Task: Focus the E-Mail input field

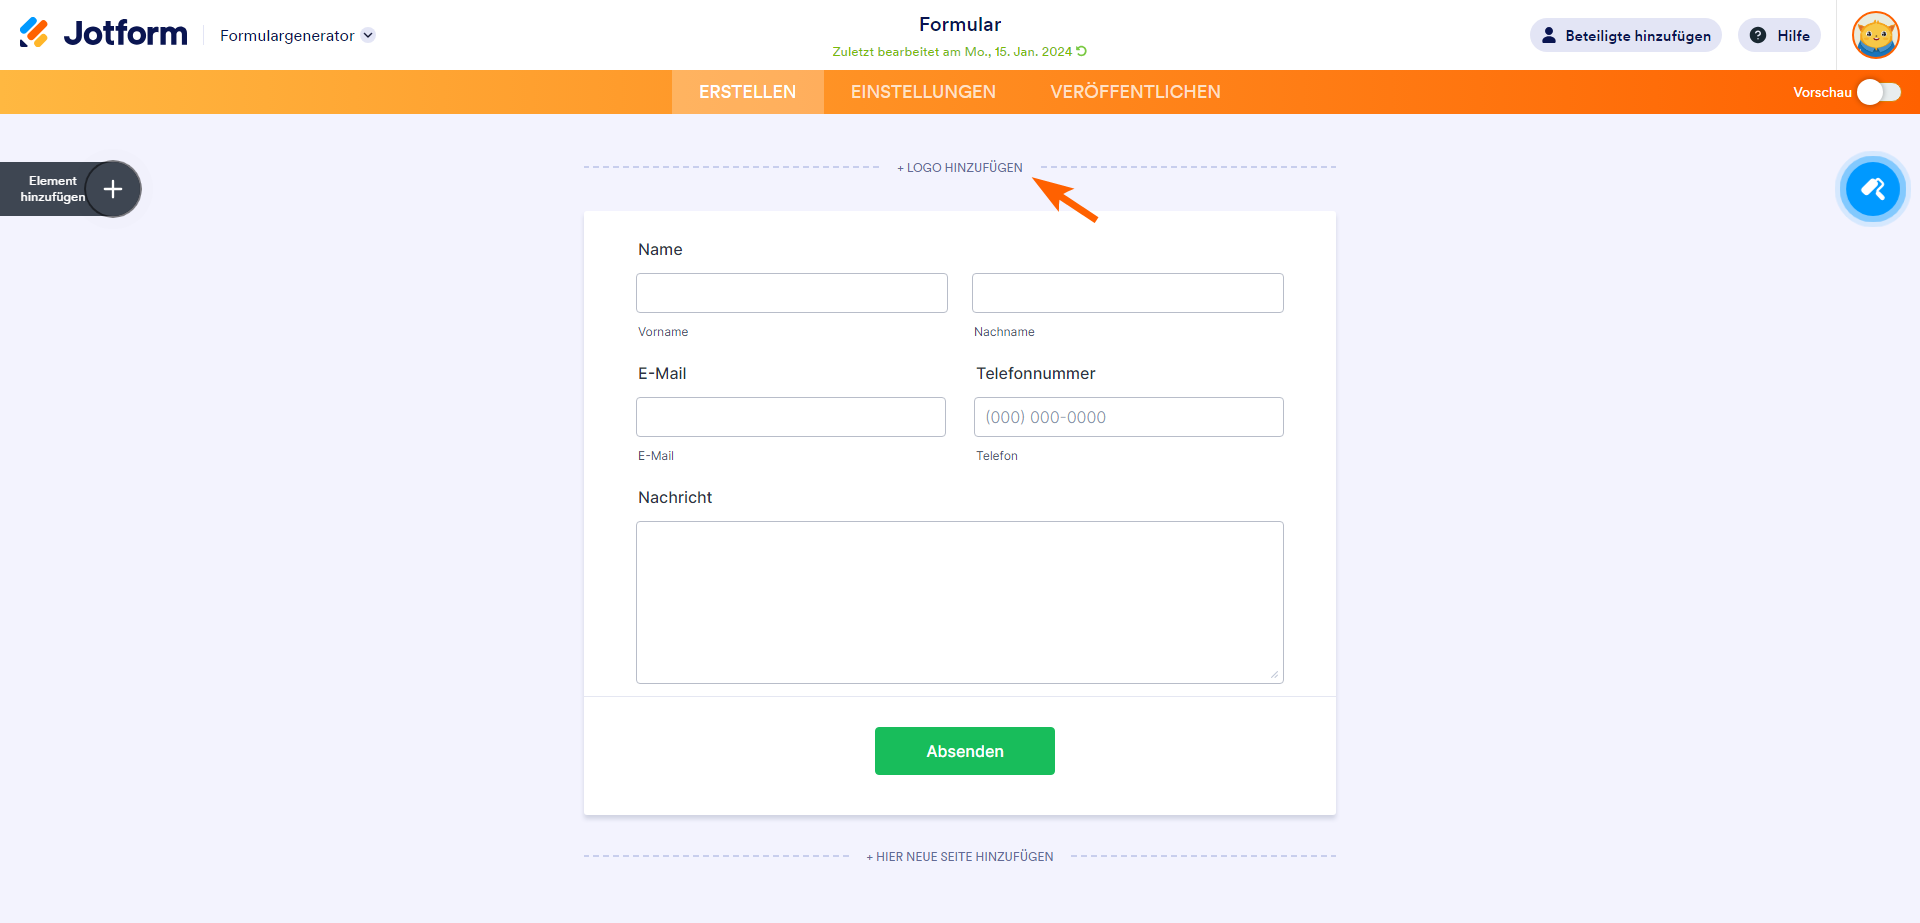Action: click(790, 417)
